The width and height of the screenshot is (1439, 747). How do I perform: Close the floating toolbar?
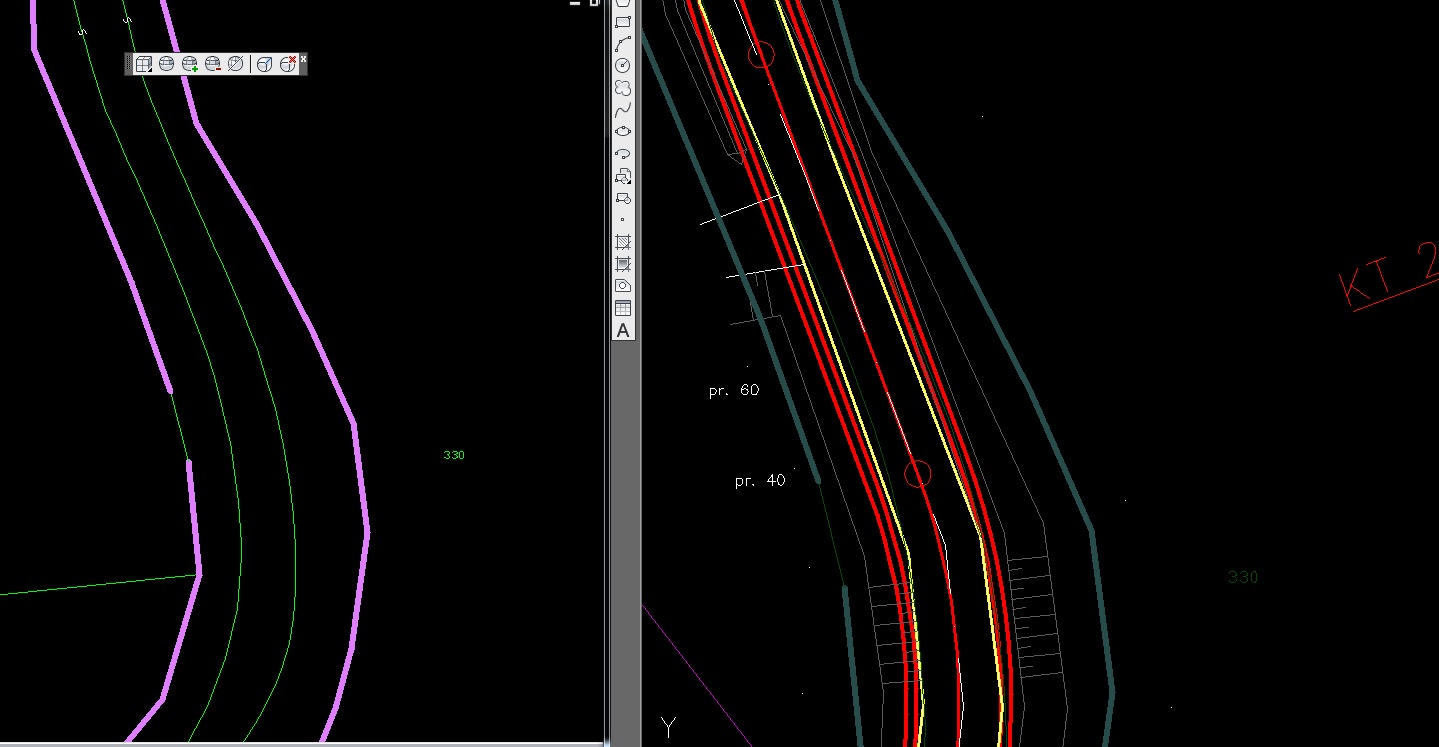303,59
